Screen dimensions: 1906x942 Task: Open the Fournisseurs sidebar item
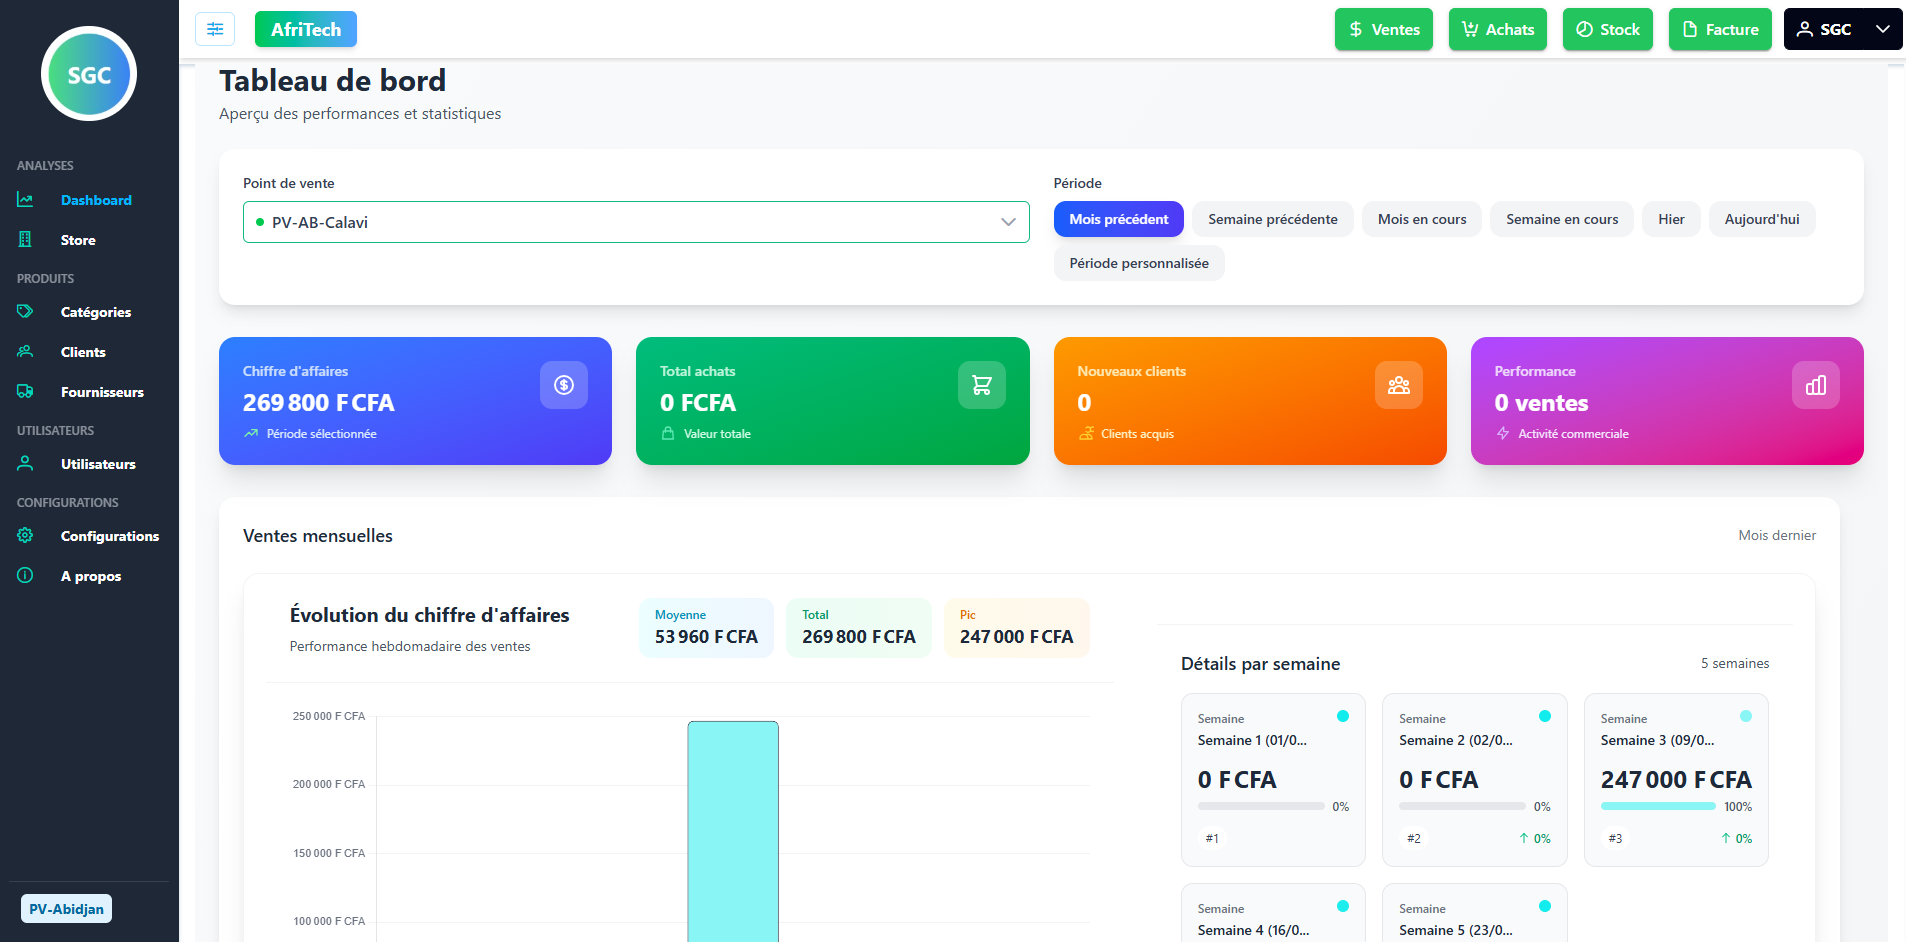[102, 392]
